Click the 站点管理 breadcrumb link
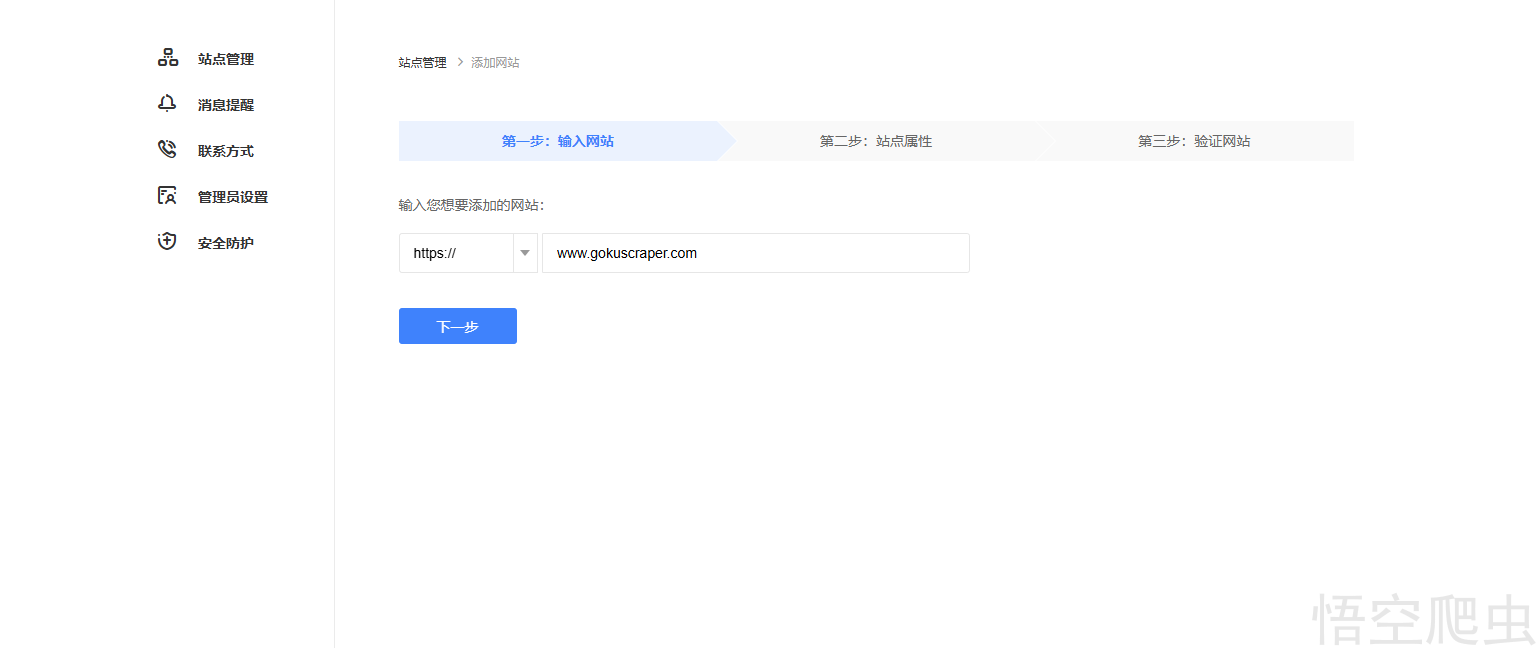The width and height of the screenshot is (1538, 648). point(422,62)
